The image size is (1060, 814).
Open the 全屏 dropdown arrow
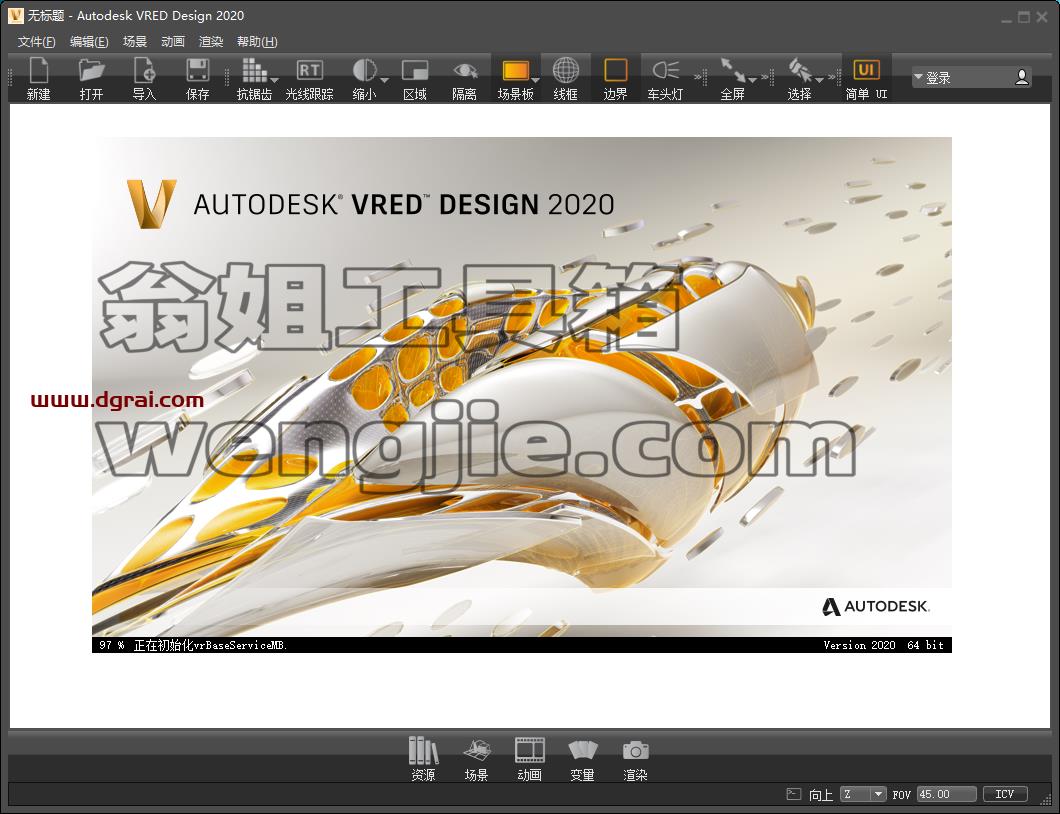[x=752, y=81]
